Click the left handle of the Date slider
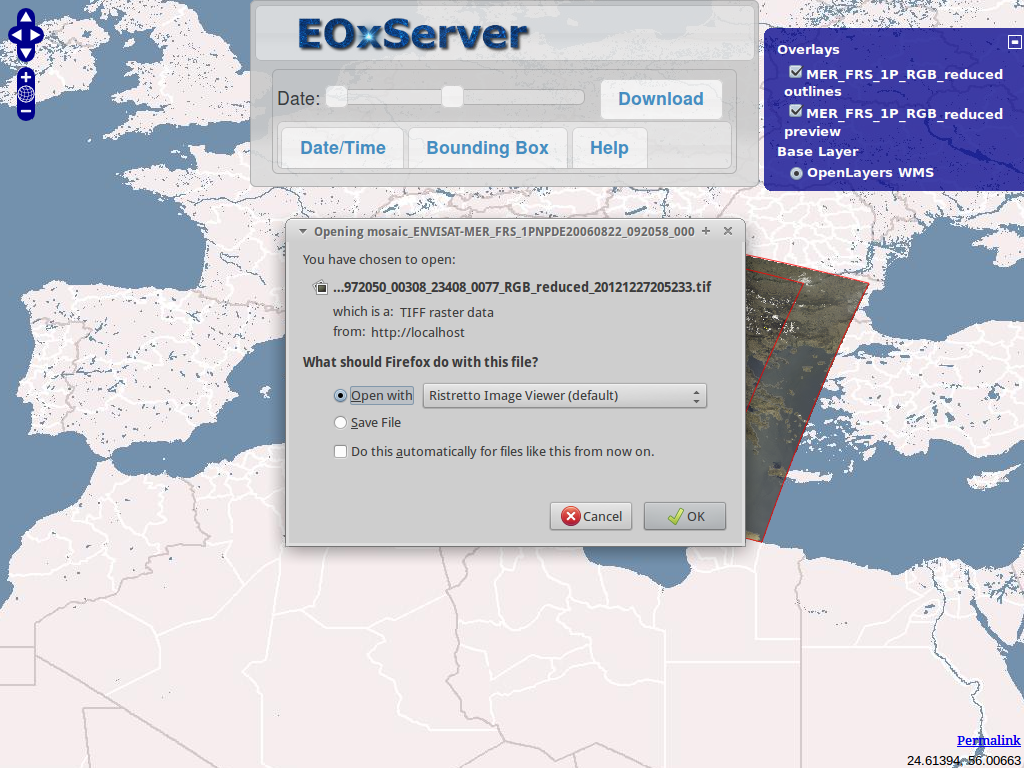 (337, 97)
